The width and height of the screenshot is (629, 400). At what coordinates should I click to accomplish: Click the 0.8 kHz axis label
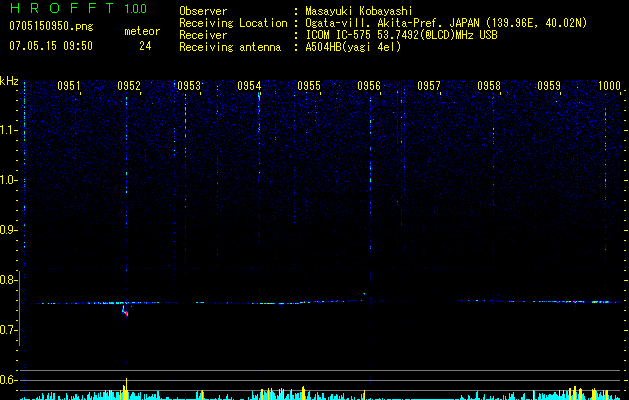point(8,280)
